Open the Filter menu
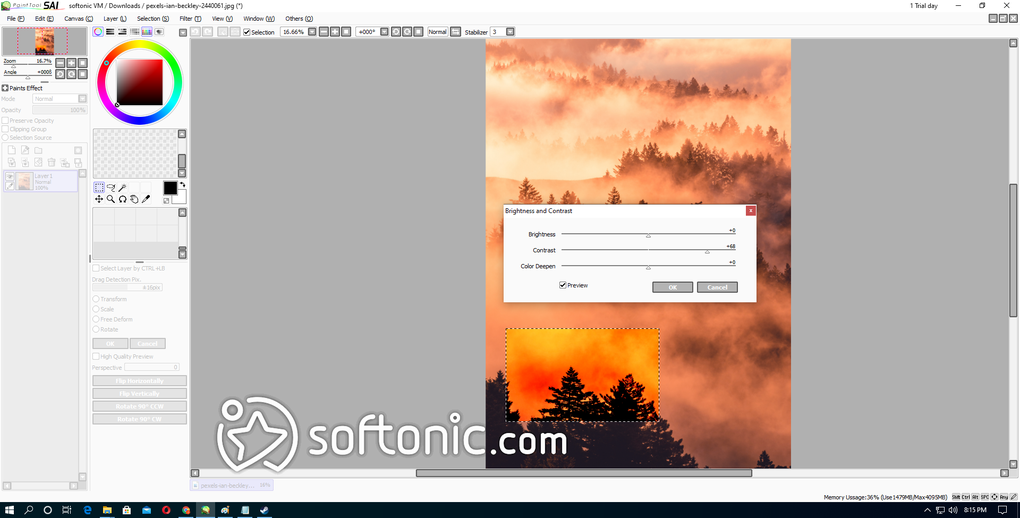This screenshot has width=1020, height=518. coord(190,19)
